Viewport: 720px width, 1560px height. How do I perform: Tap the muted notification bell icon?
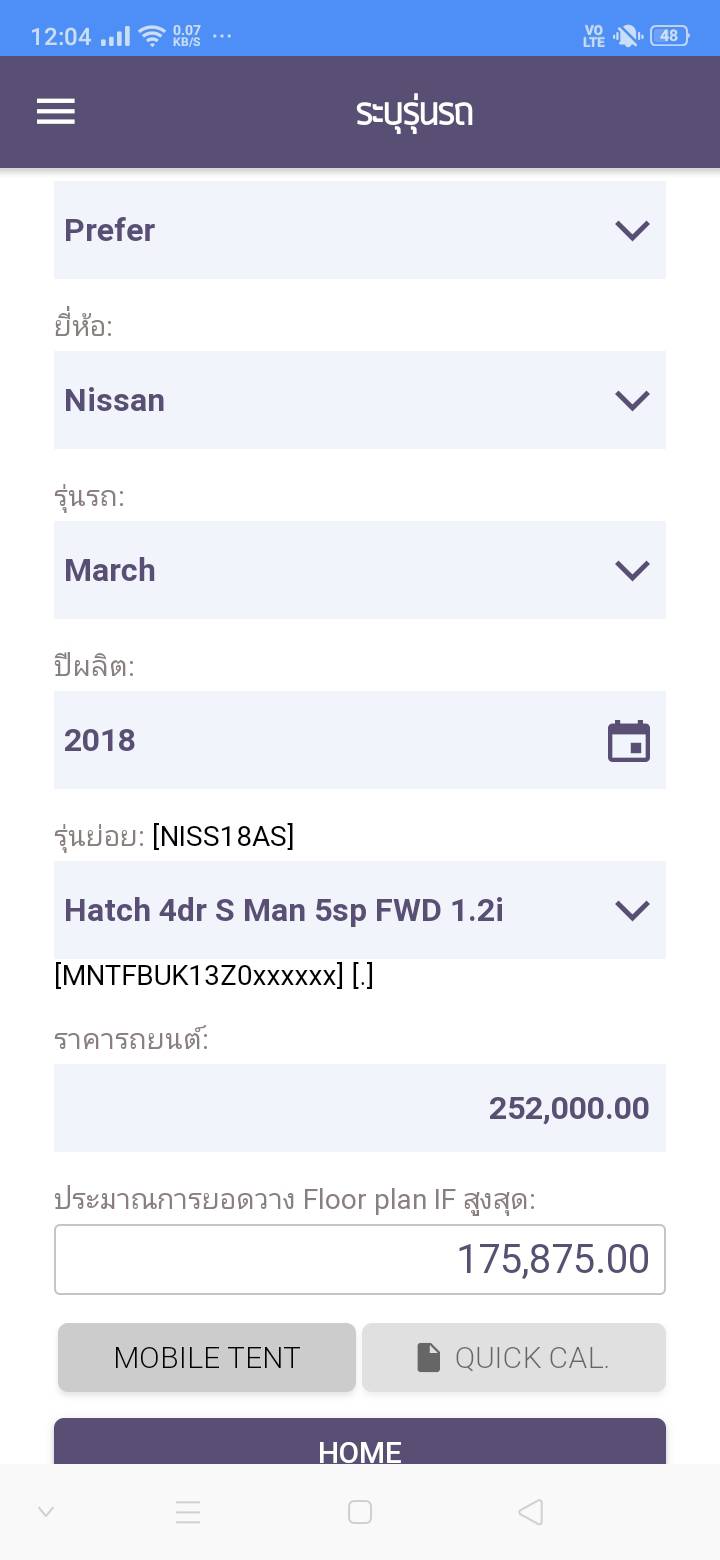tap(627, 36)
